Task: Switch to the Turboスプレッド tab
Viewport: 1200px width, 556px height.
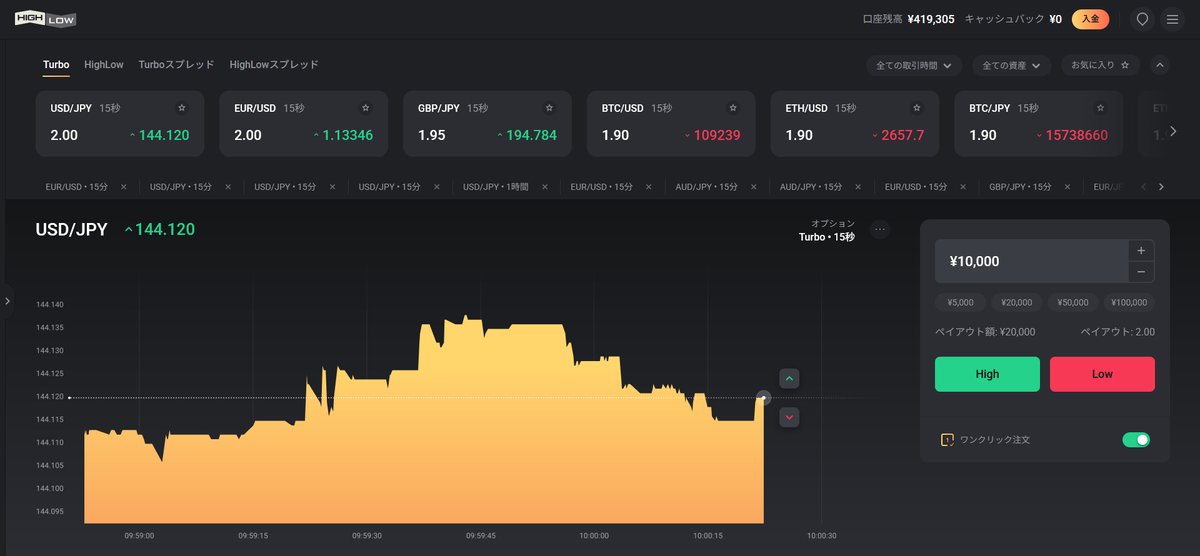Action: pos(176,65)
